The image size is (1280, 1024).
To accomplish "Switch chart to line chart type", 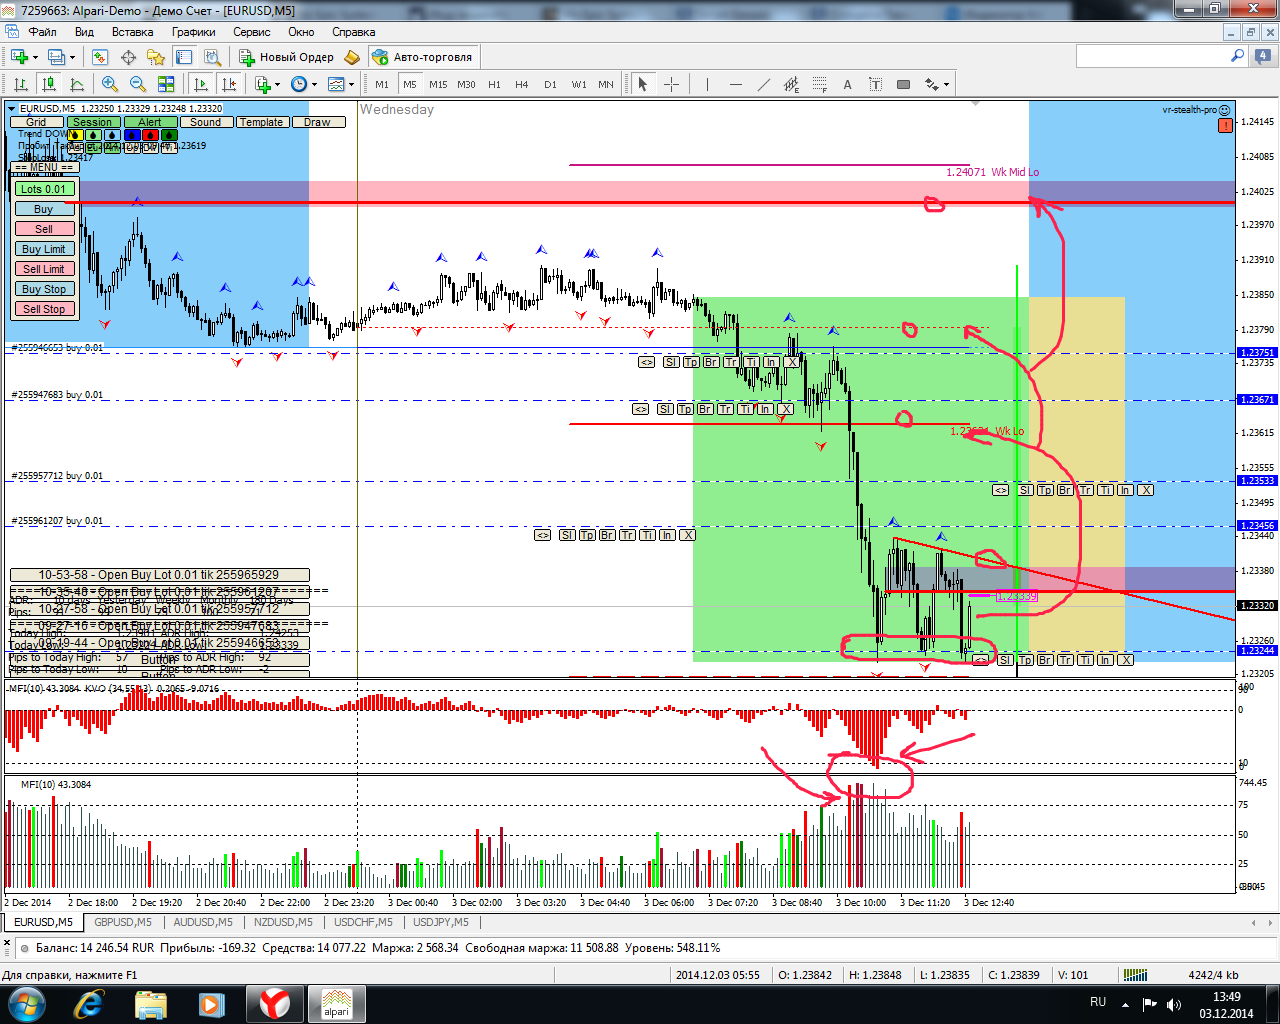I will pos(76,84).
